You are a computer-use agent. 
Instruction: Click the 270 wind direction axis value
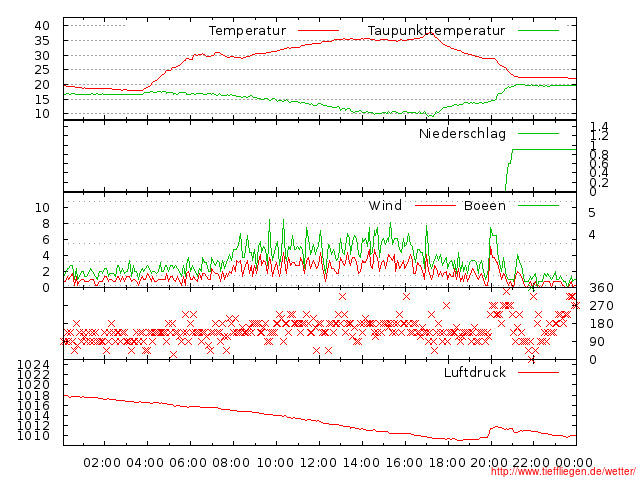coord(601,306)
